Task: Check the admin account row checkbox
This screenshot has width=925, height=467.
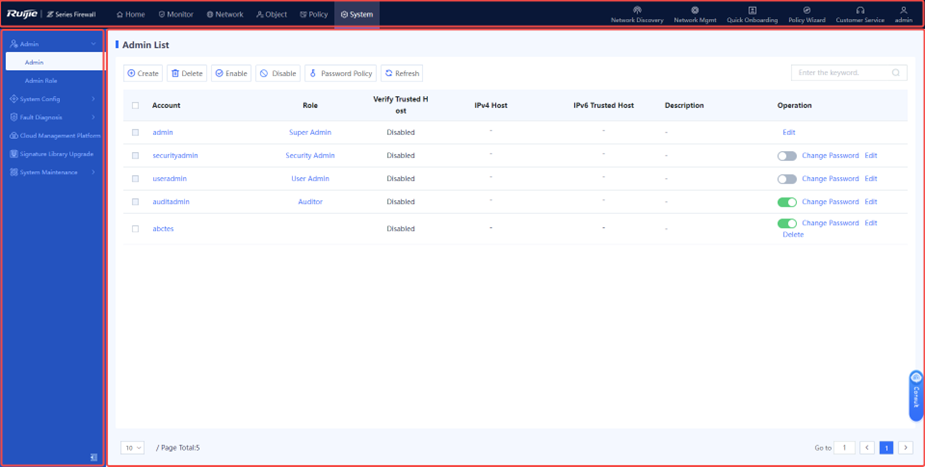Action: [136, 133]
